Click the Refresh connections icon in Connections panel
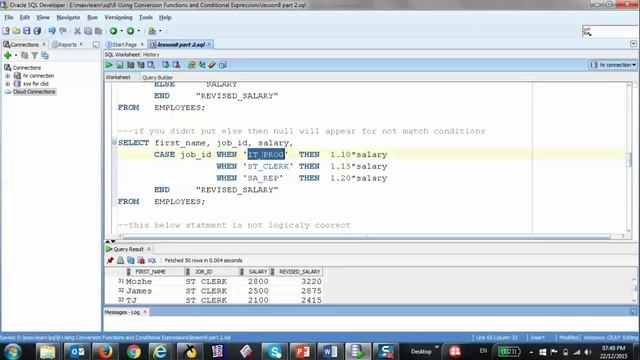This screenshot has height=360, width=640. click(x=24, y=56)
